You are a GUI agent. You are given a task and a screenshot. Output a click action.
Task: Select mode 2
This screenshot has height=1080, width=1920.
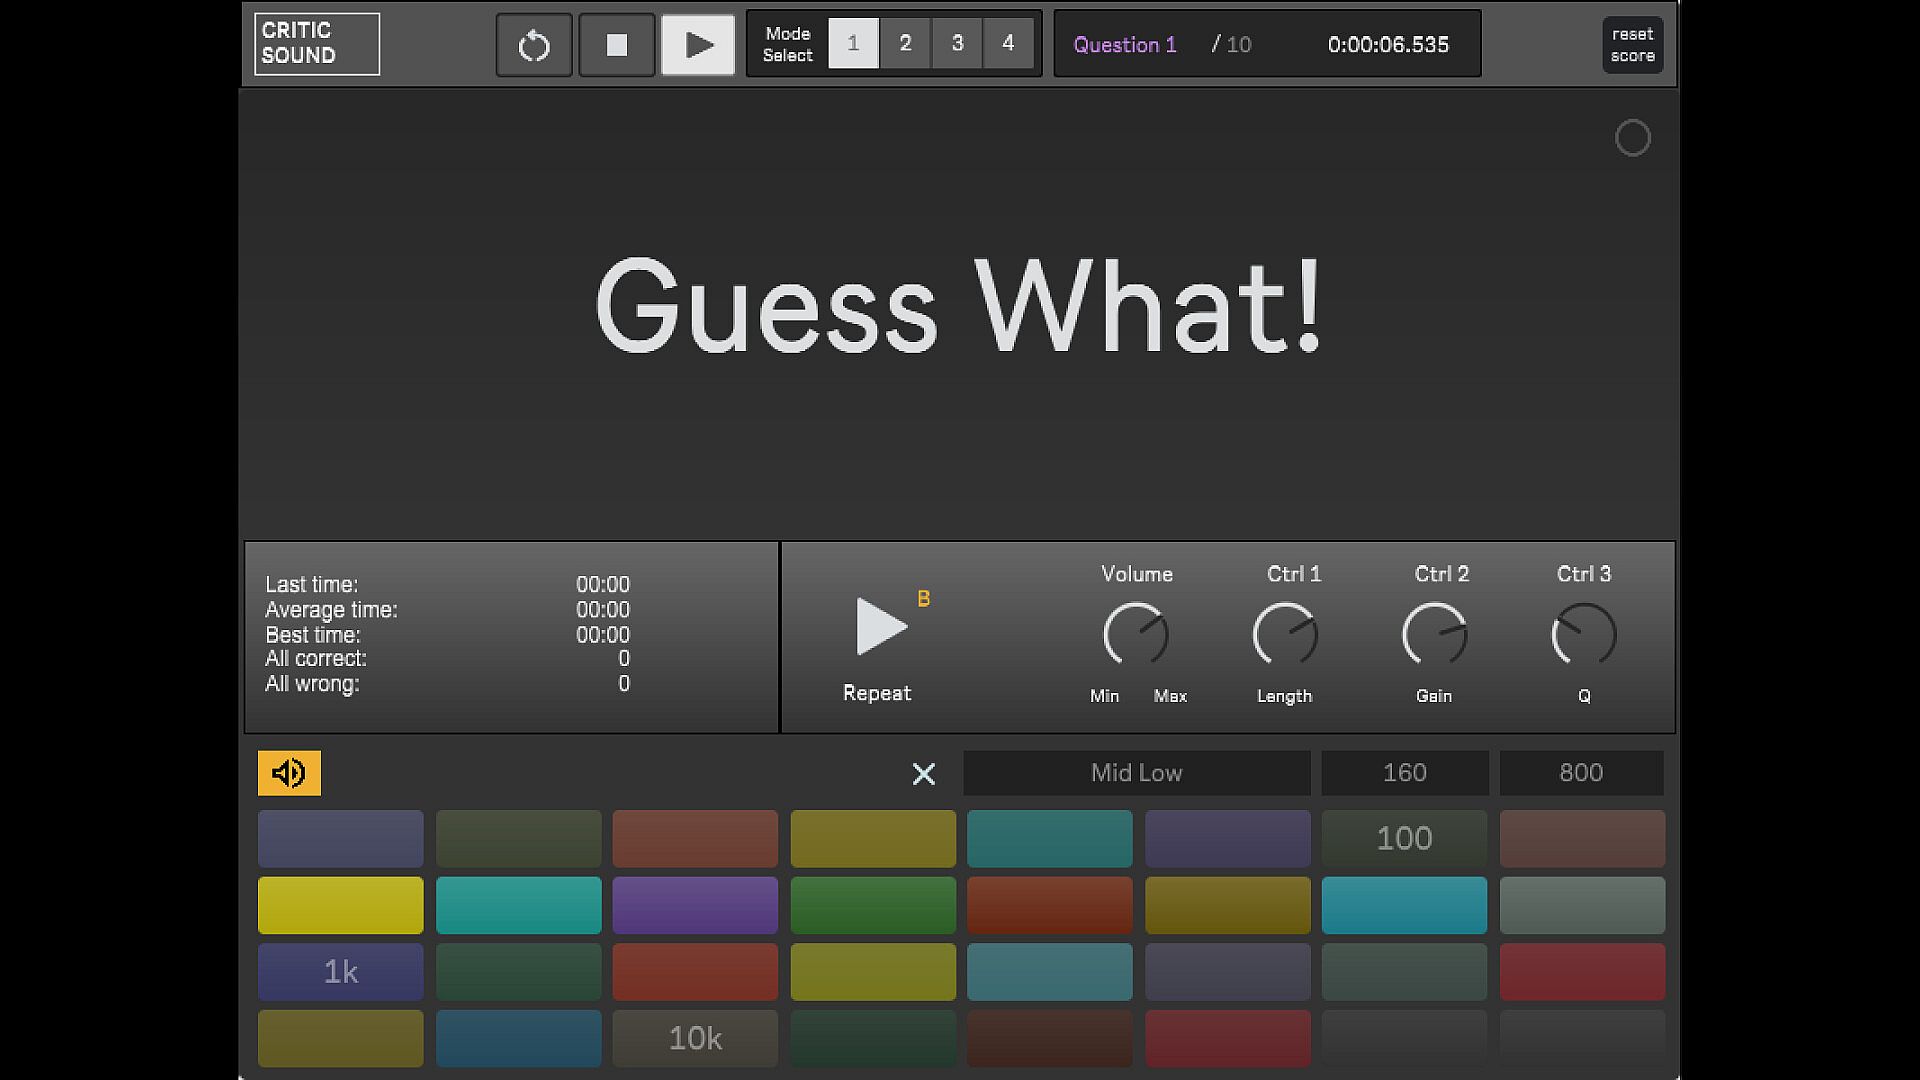[x=905, y=43]
